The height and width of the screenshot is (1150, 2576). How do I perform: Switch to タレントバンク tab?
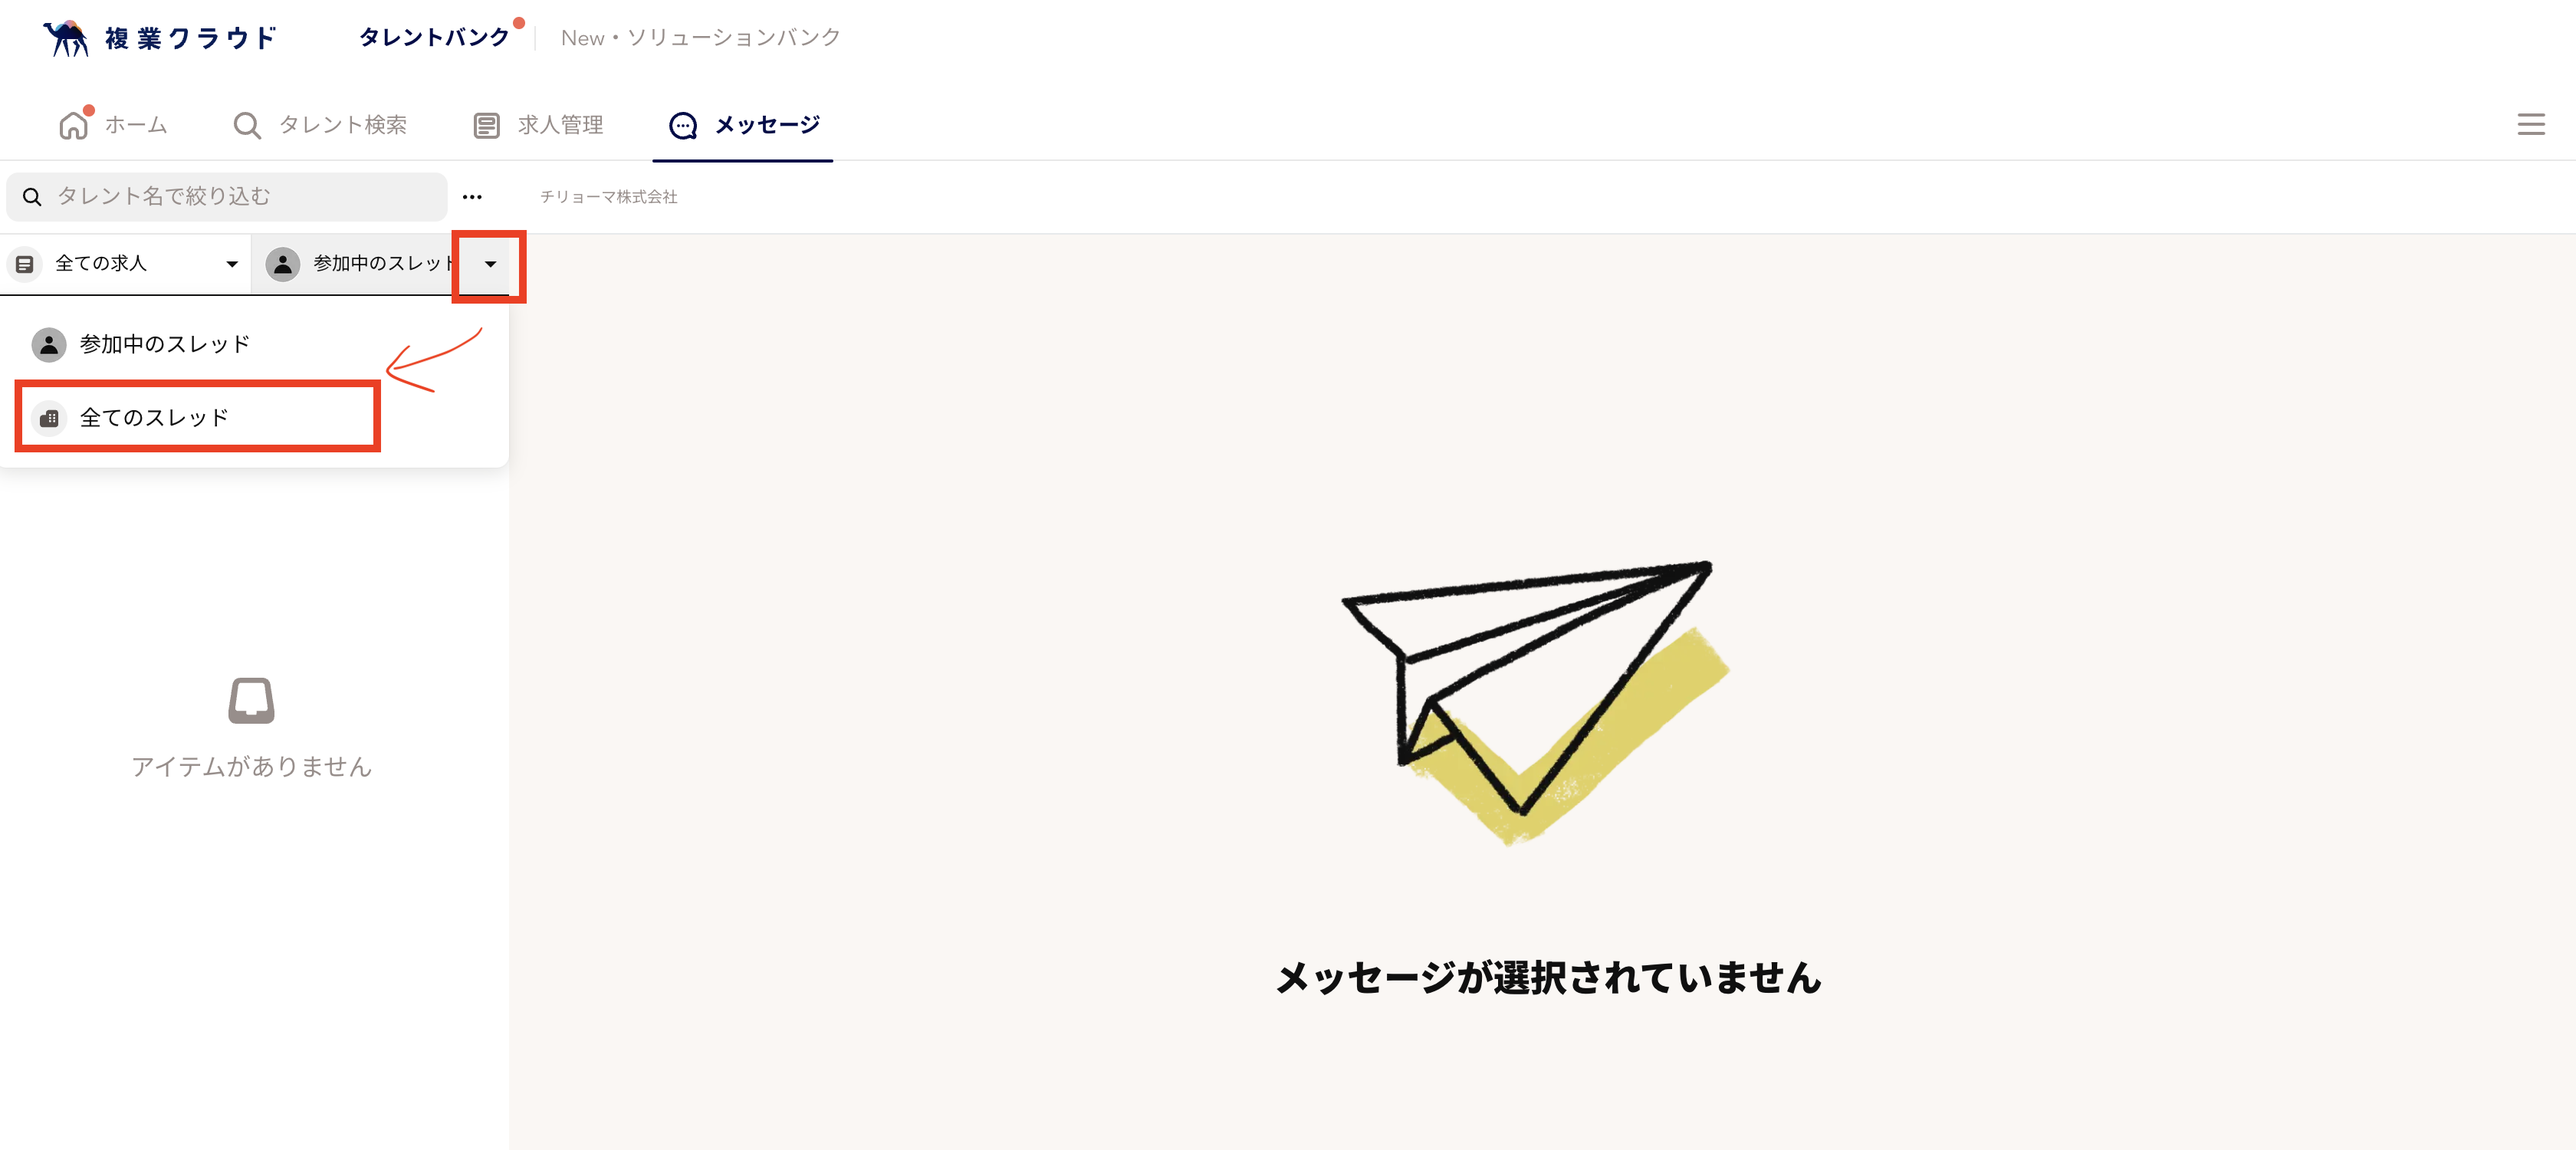434,38
